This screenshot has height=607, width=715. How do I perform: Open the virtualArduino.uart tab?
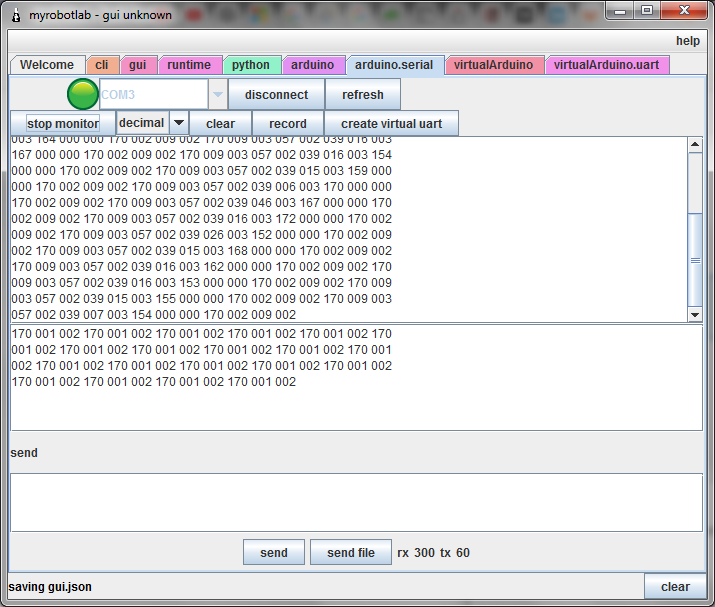606,65
